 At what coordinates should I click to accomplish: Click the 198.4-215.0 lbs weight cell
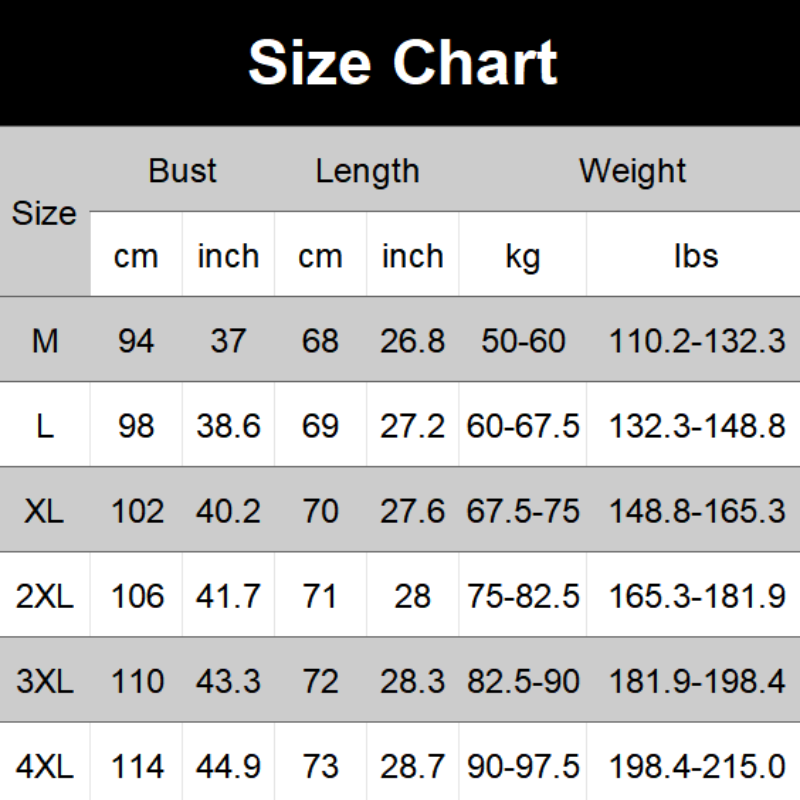[697, 768]
